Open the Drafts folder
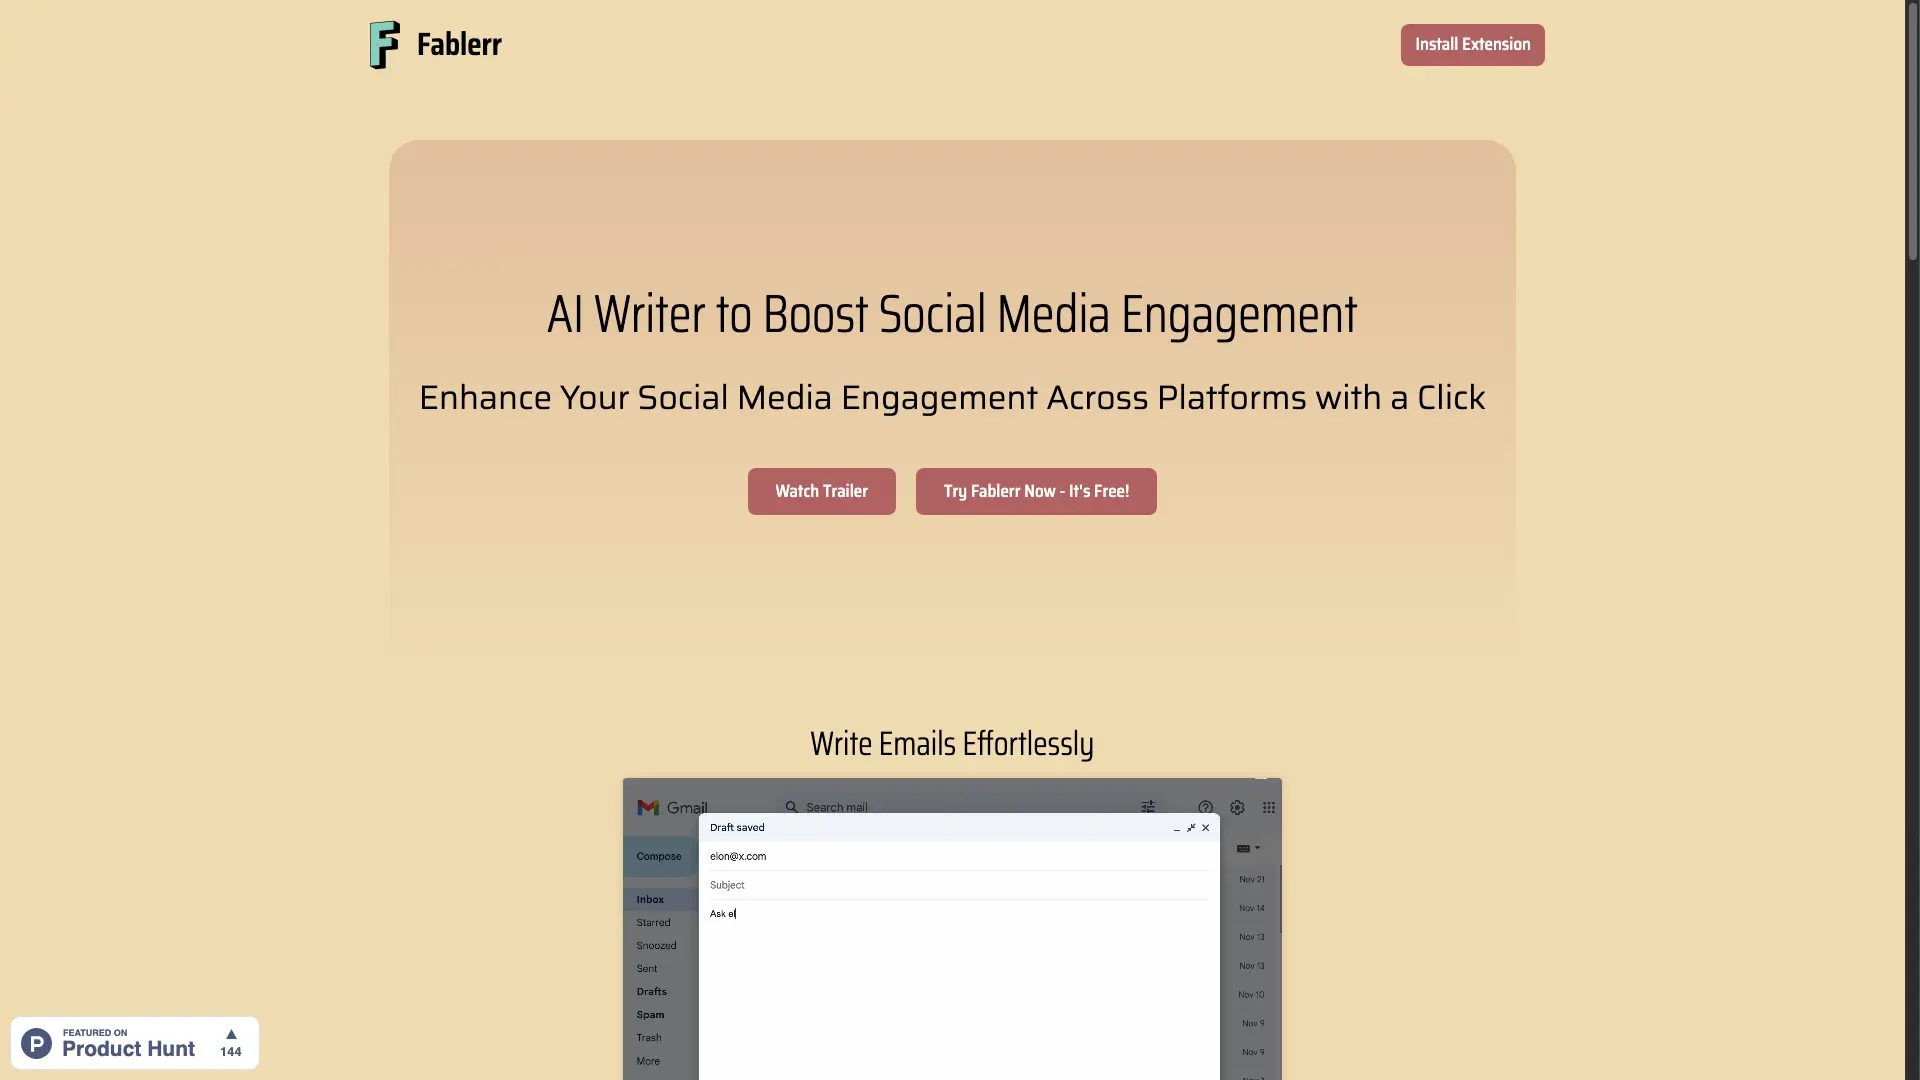Image resolution: width=1920 pixels, height=1080 pixels. click(x=651, y=991)
